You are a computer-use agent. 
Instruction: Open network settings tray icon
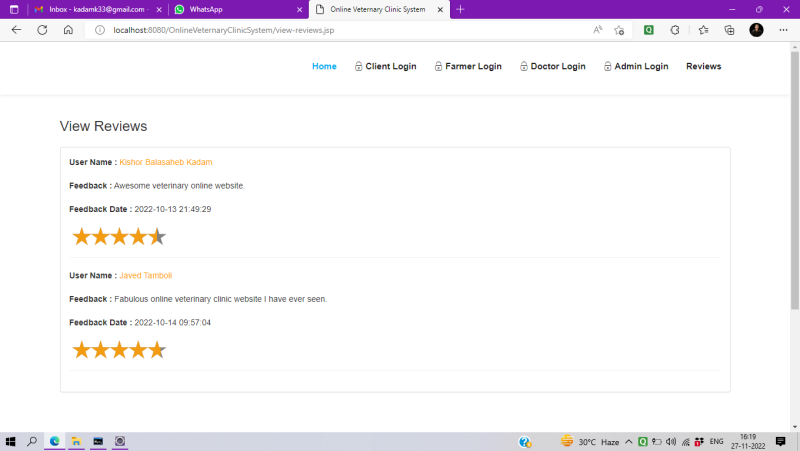tap(686, 442)
